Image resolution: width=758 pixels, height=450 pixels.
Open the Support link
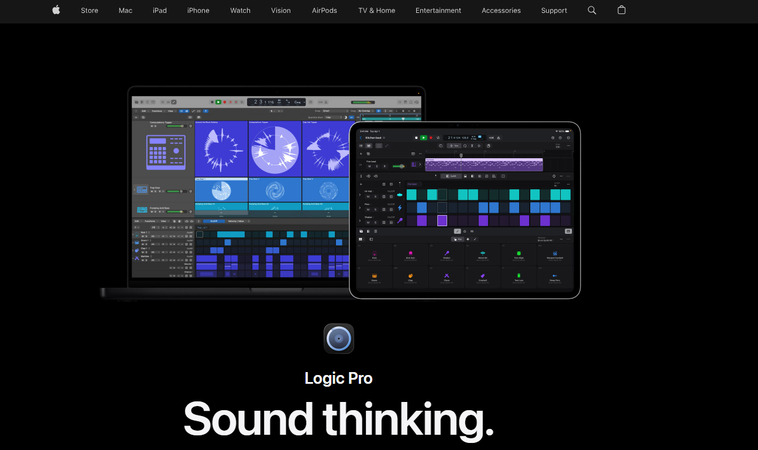[x=554, y=10]
